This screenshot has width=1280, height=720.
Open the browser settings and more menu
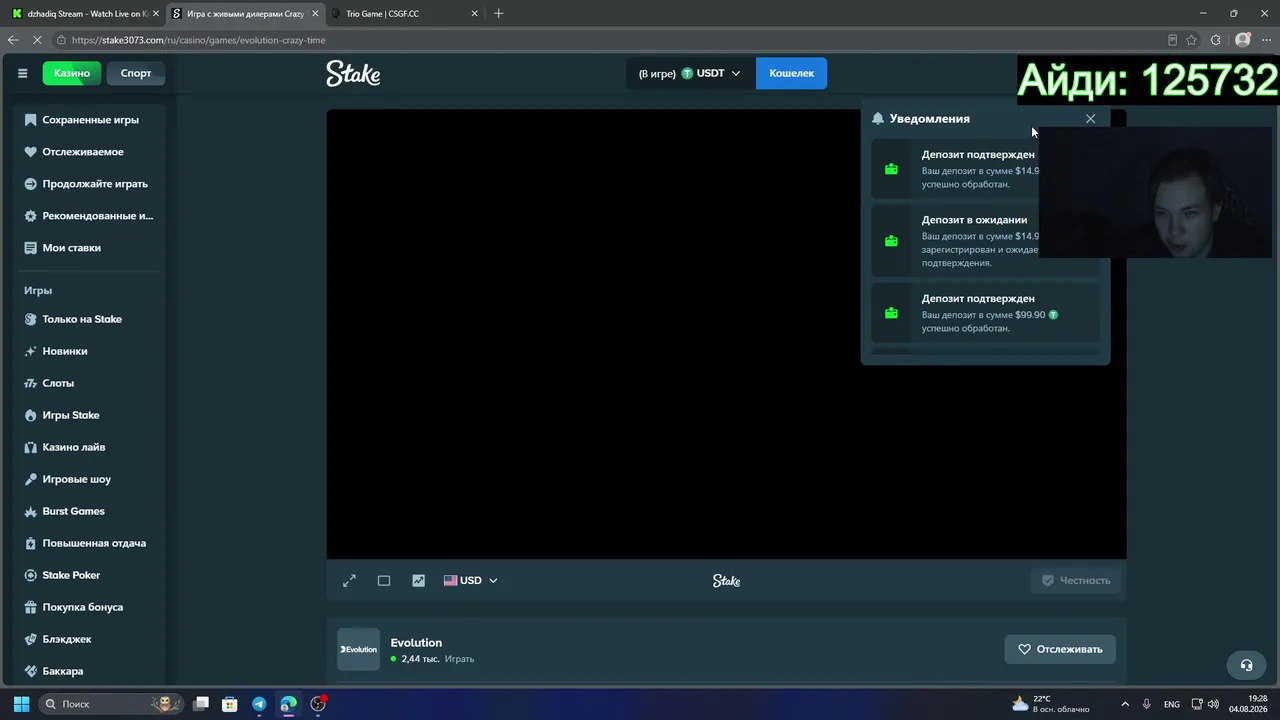pyautogui.click(x=1266, y=40)
